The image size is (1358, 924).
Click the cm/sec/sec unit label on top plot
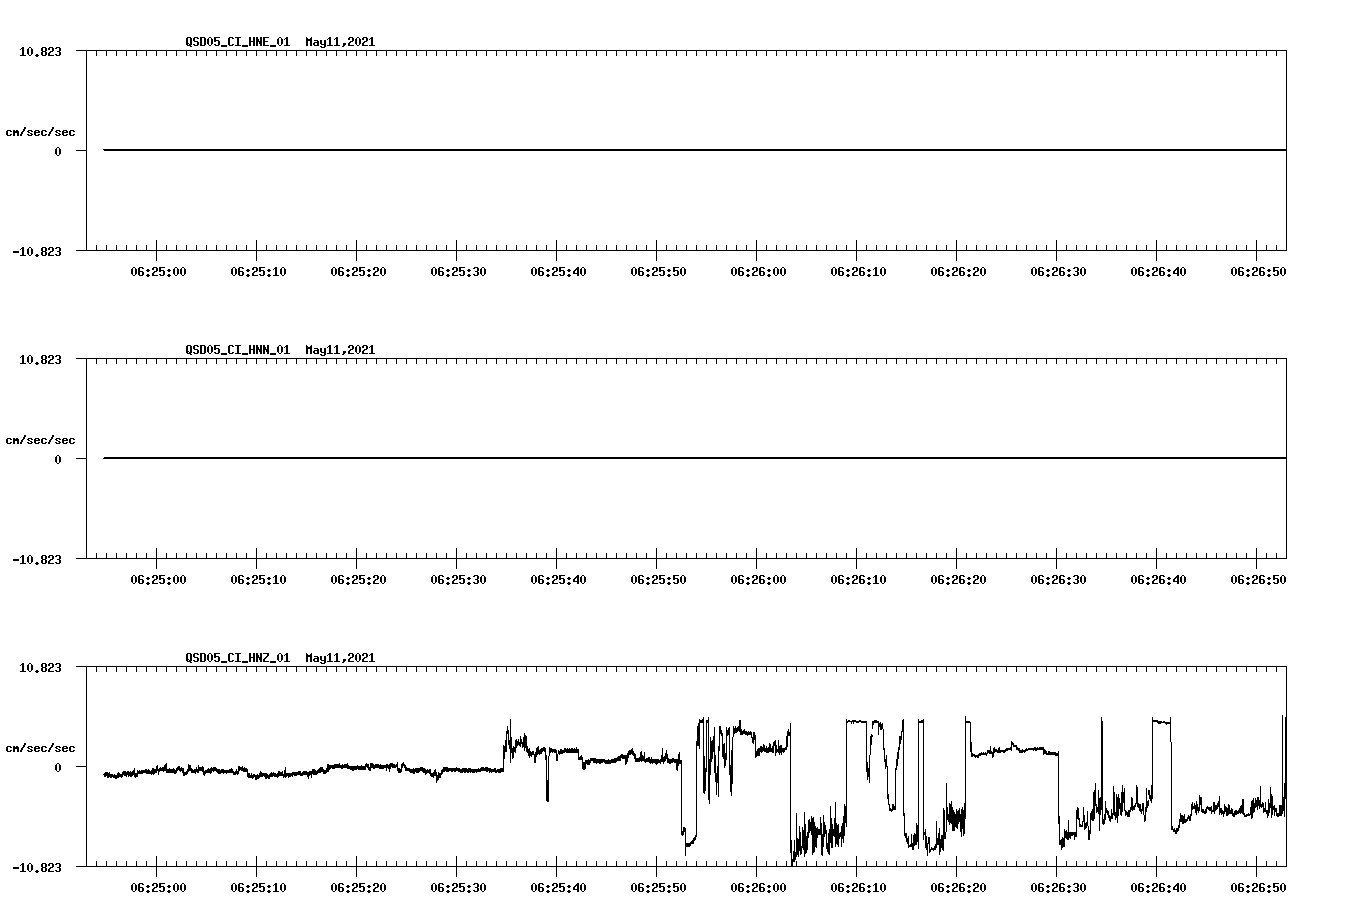pyautogui.click(x=42, y=129)
